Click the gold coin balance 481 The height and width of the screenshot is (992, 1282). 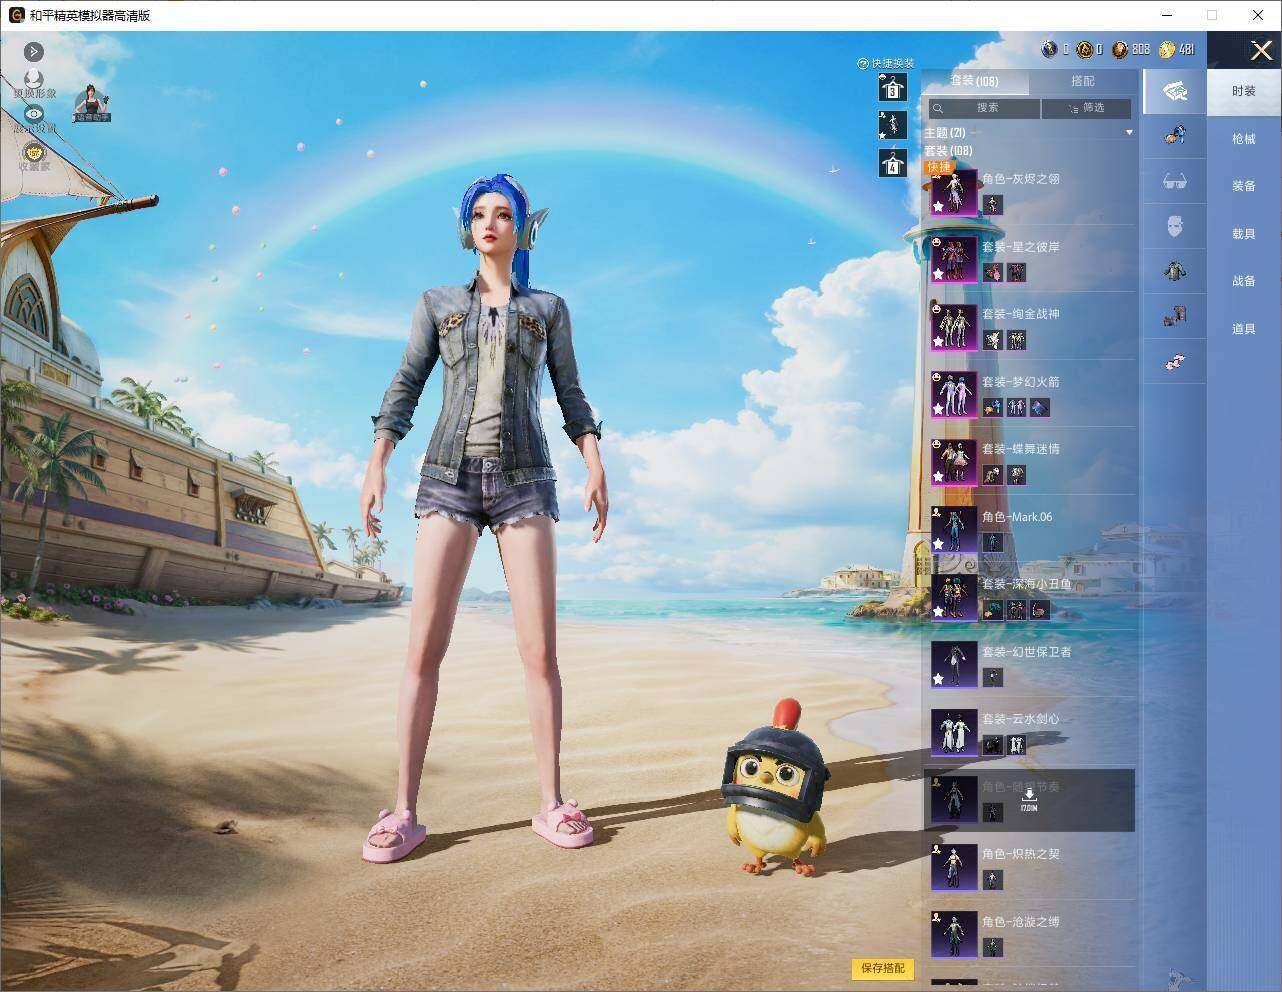[x=1176, y=49]
